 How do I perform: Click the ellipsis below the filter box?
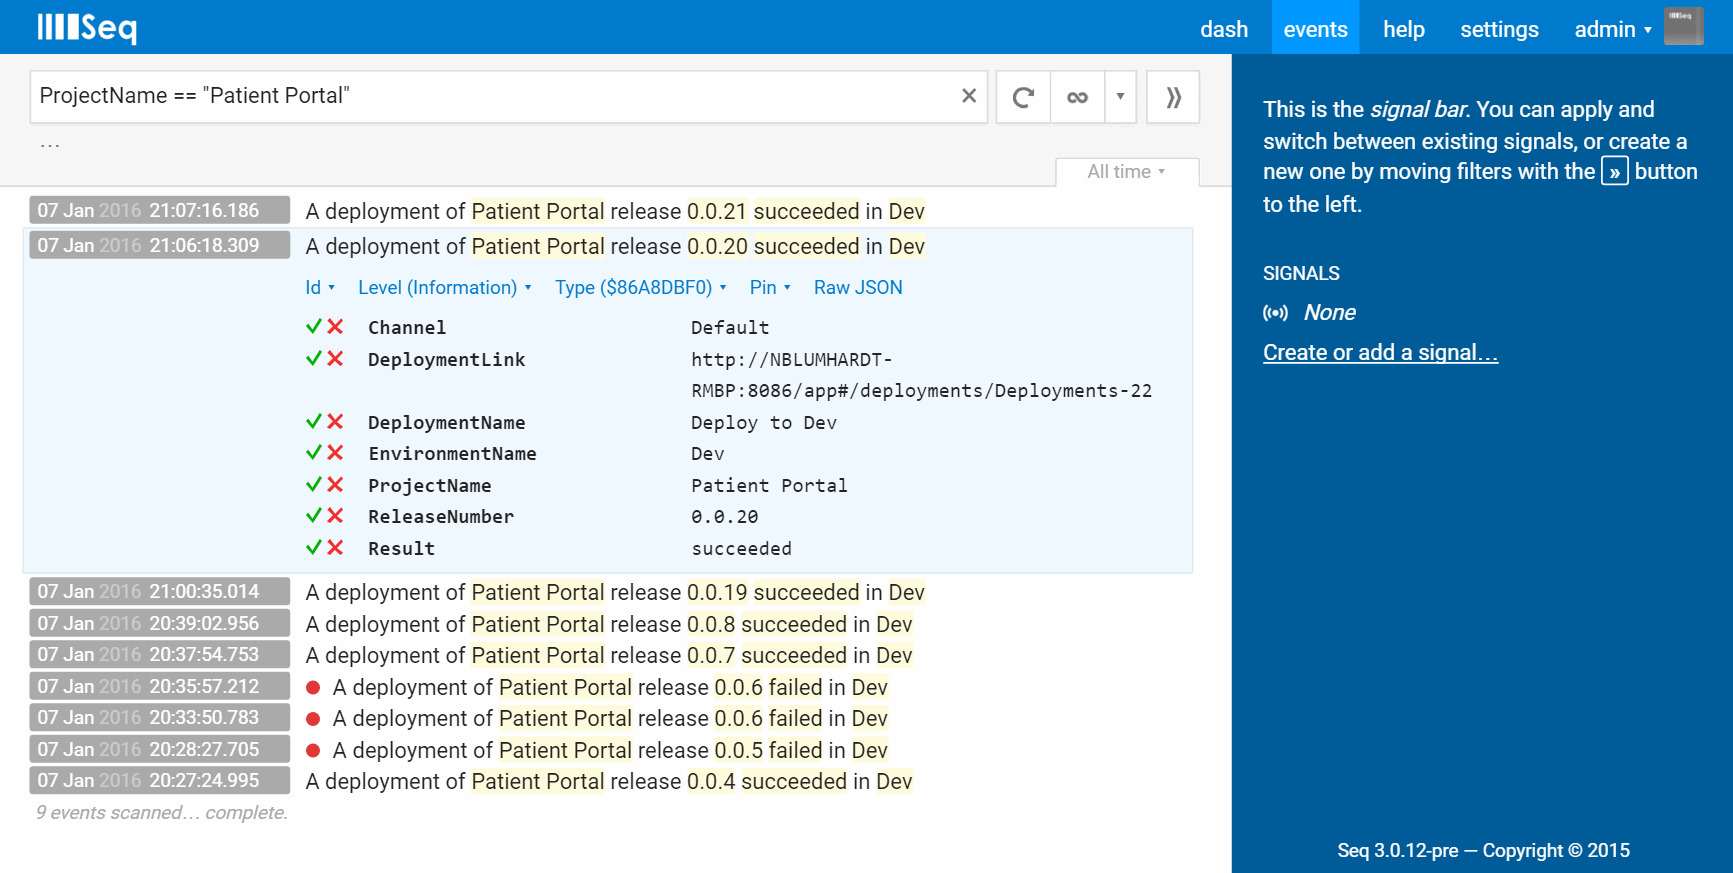click(x=50, y=145)
